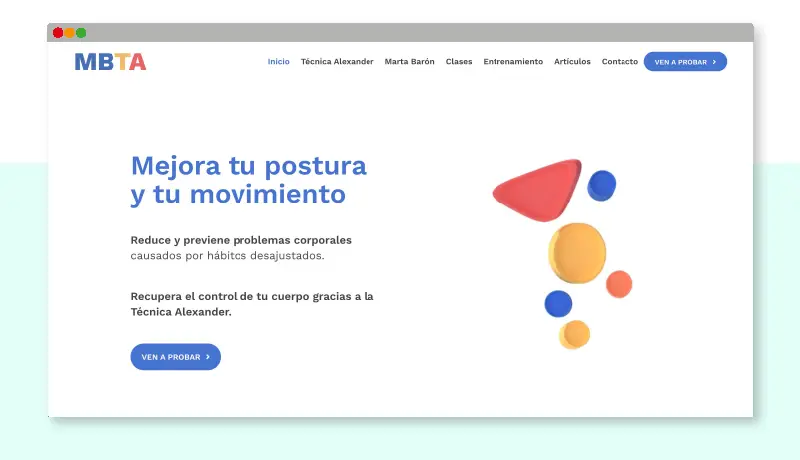Click the yellow window dot in the title bar
This screenshot has height=460, width=800.
(69, 33)
